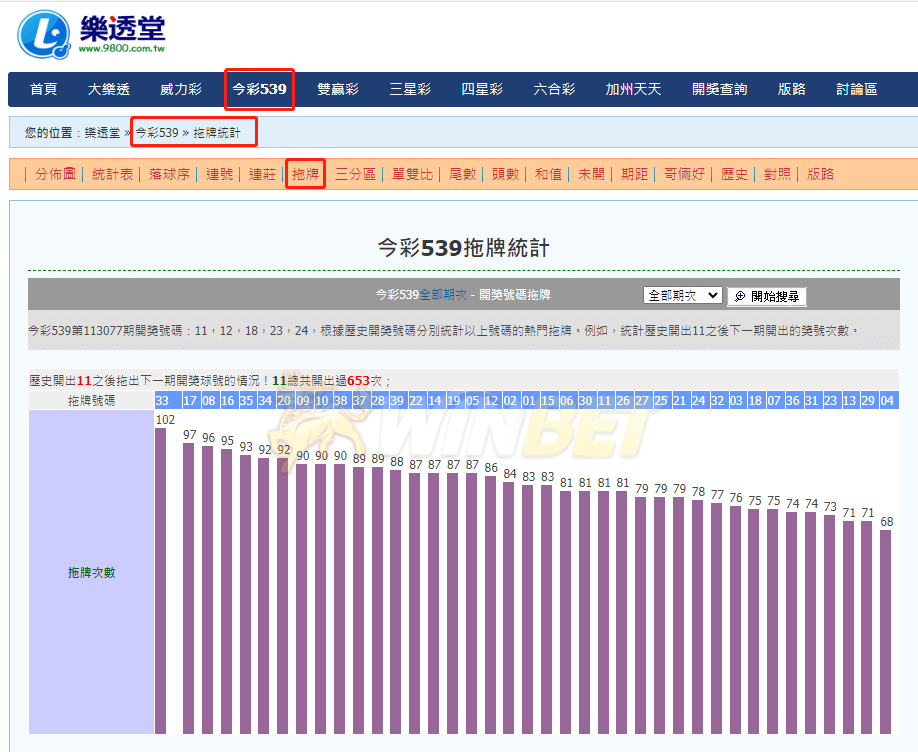Viewport: 918px width, 752px height.
Task: Open the 頭數 sub-tab
Action: (505, 174)
